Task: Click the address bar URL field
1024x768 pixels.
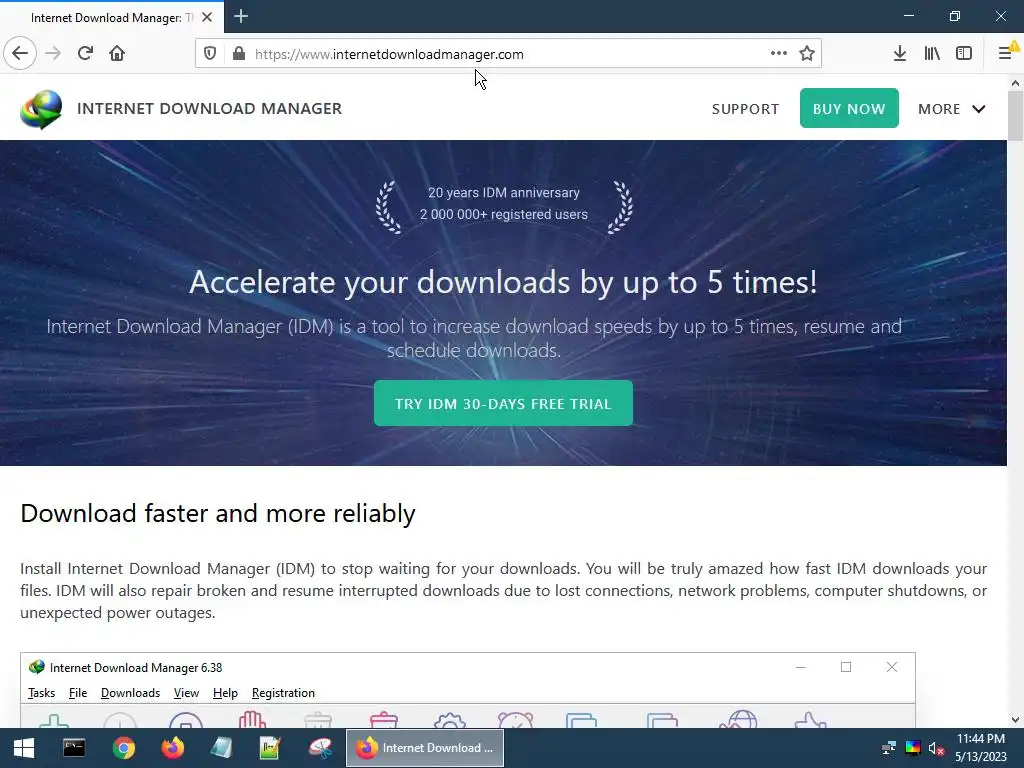Action: (x=508, y=54)
